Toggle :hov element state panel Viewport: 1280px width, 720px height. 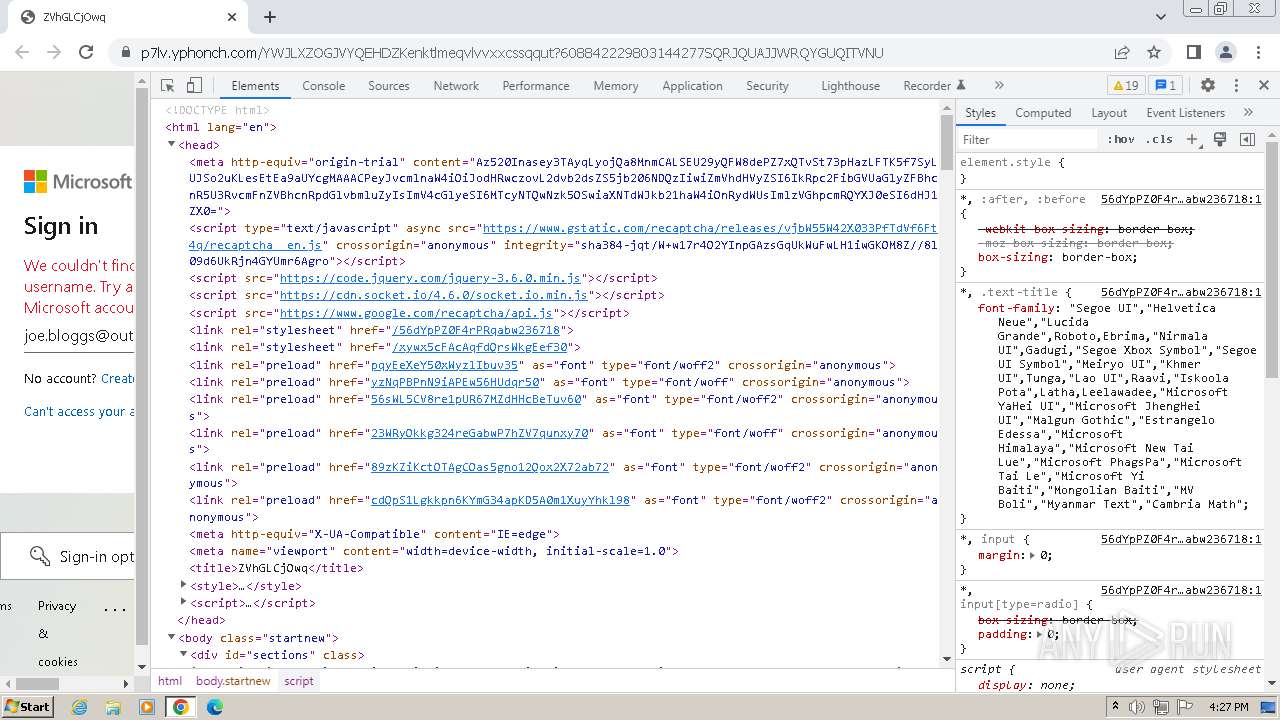tap(1121, 140)
